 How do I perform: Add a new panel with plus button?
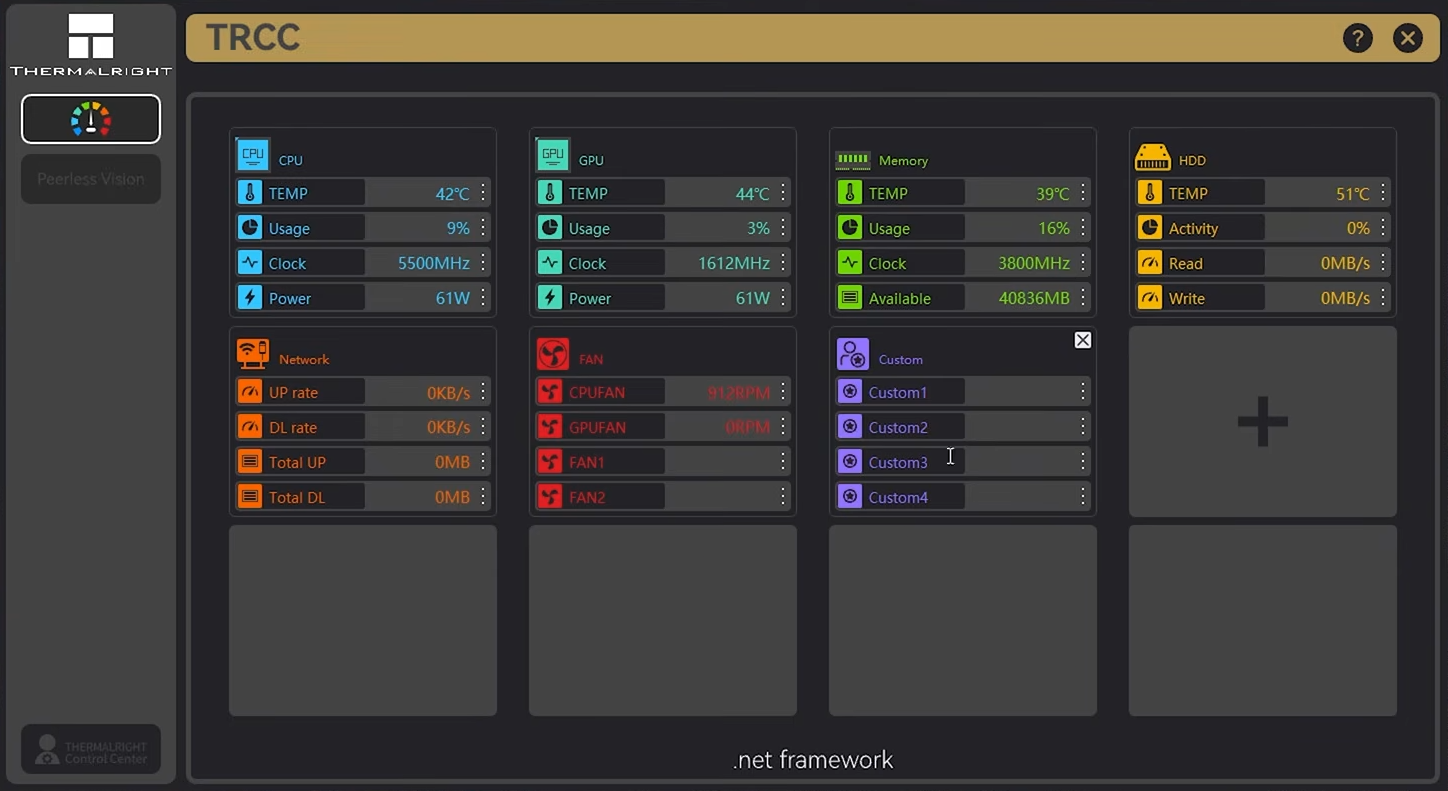coord(1262,421)
